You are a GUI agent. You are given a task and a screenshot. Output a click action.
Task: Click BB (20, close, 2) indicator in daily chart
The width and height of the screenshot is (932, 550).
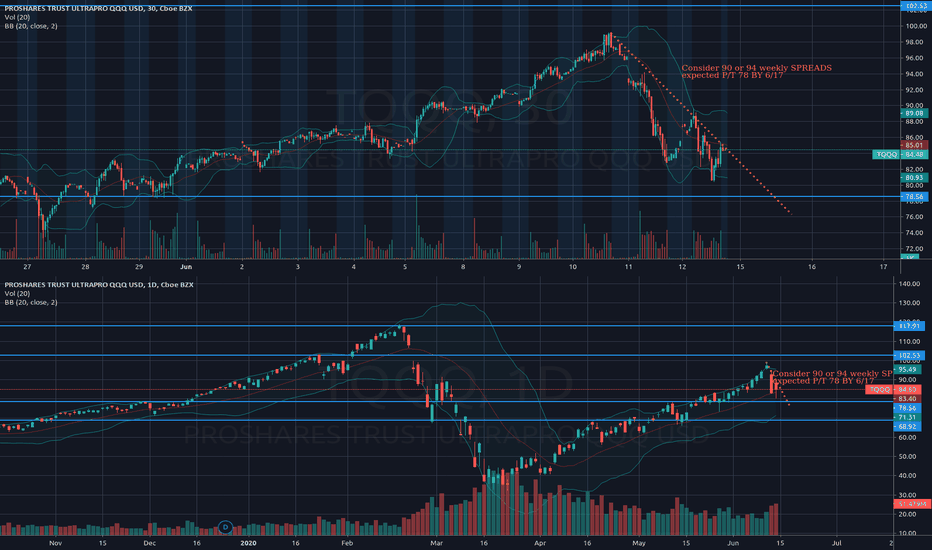(x=31, y=303)
